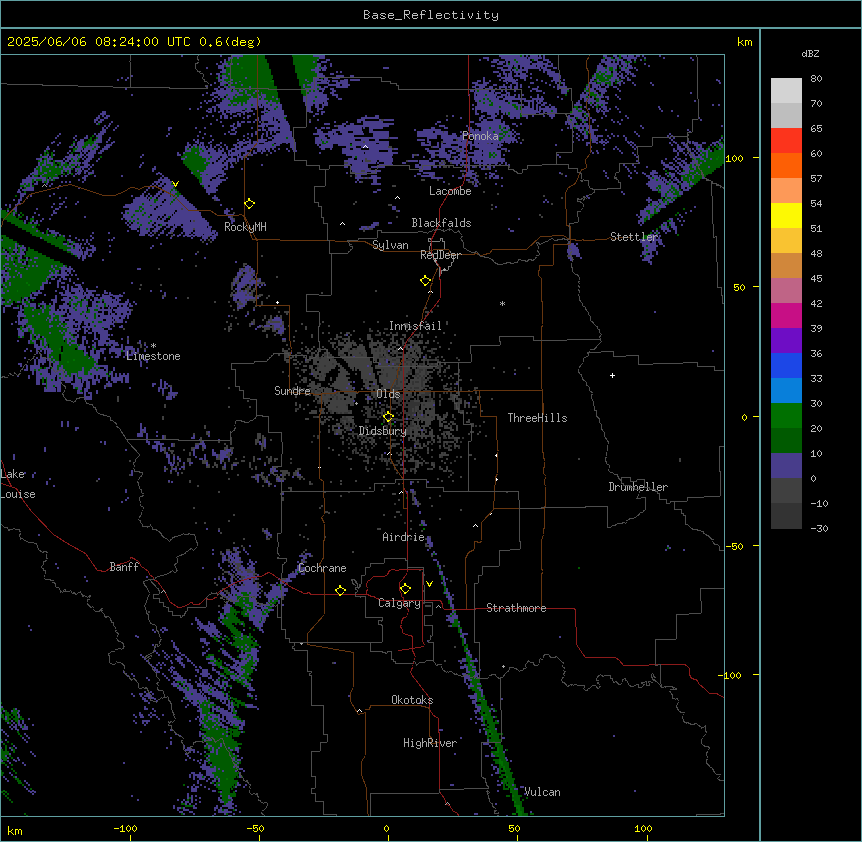Click the yellow V marker northwest of RockyMH
The image size is (862, 842).
(x=175, y=184)
